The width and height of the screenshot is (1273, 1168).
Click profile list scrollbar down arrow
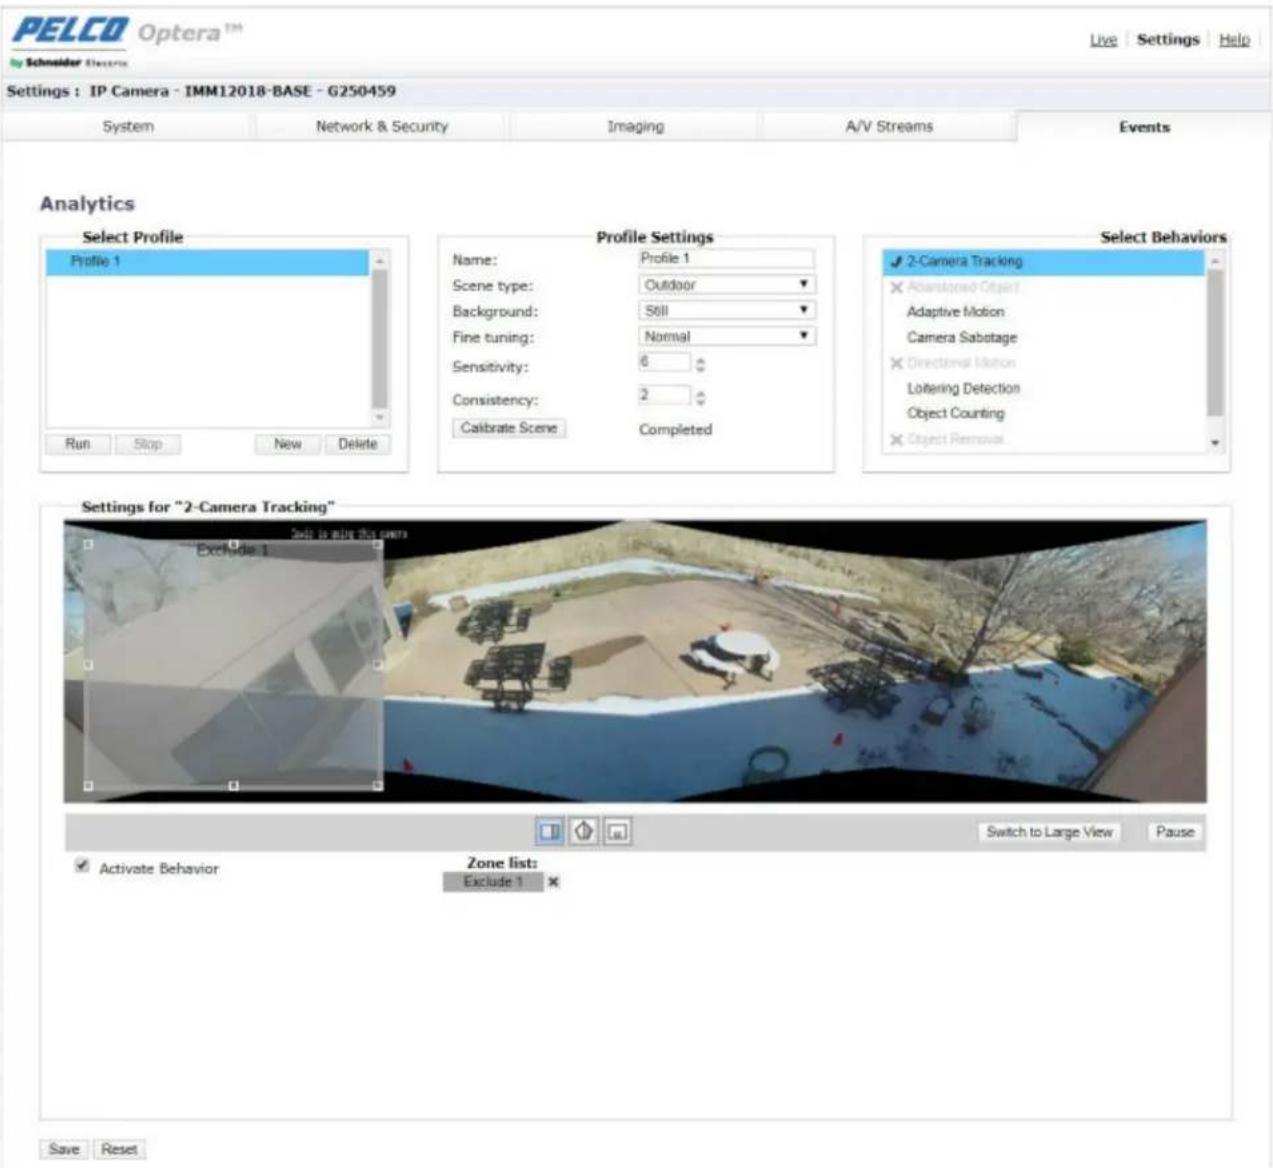point(380,417)
